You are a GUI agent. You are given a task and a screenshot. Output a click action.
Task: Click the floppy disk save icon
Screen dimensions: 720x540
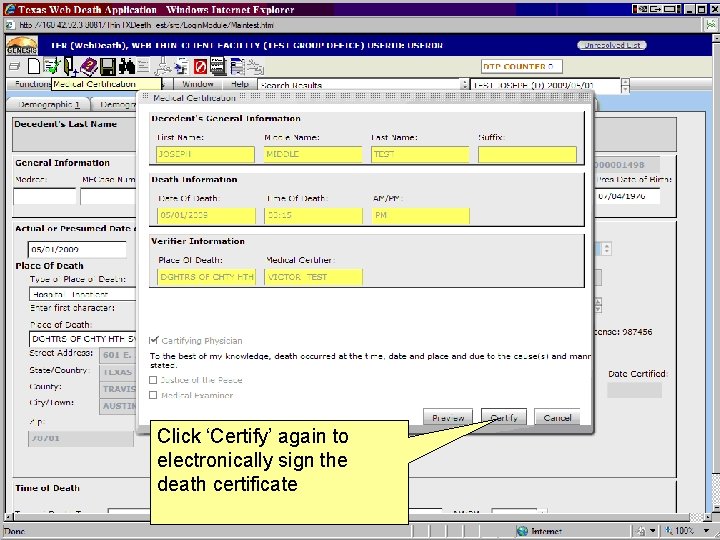click(x=108, y=67)
